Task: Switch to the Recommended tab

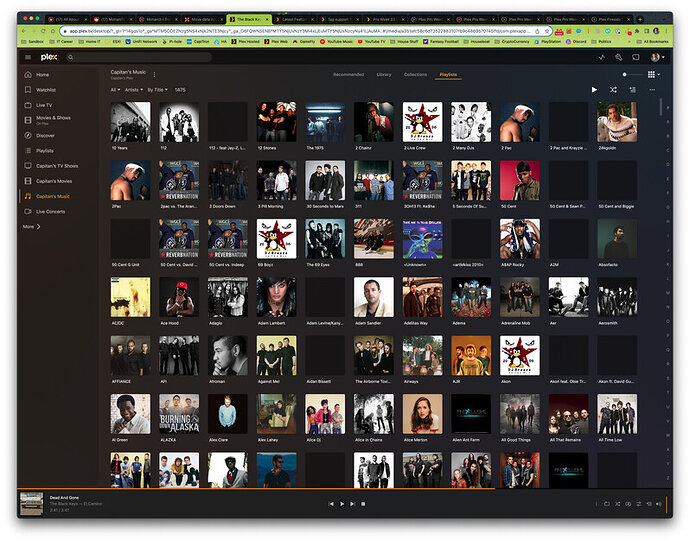Action: pos(349,75)
